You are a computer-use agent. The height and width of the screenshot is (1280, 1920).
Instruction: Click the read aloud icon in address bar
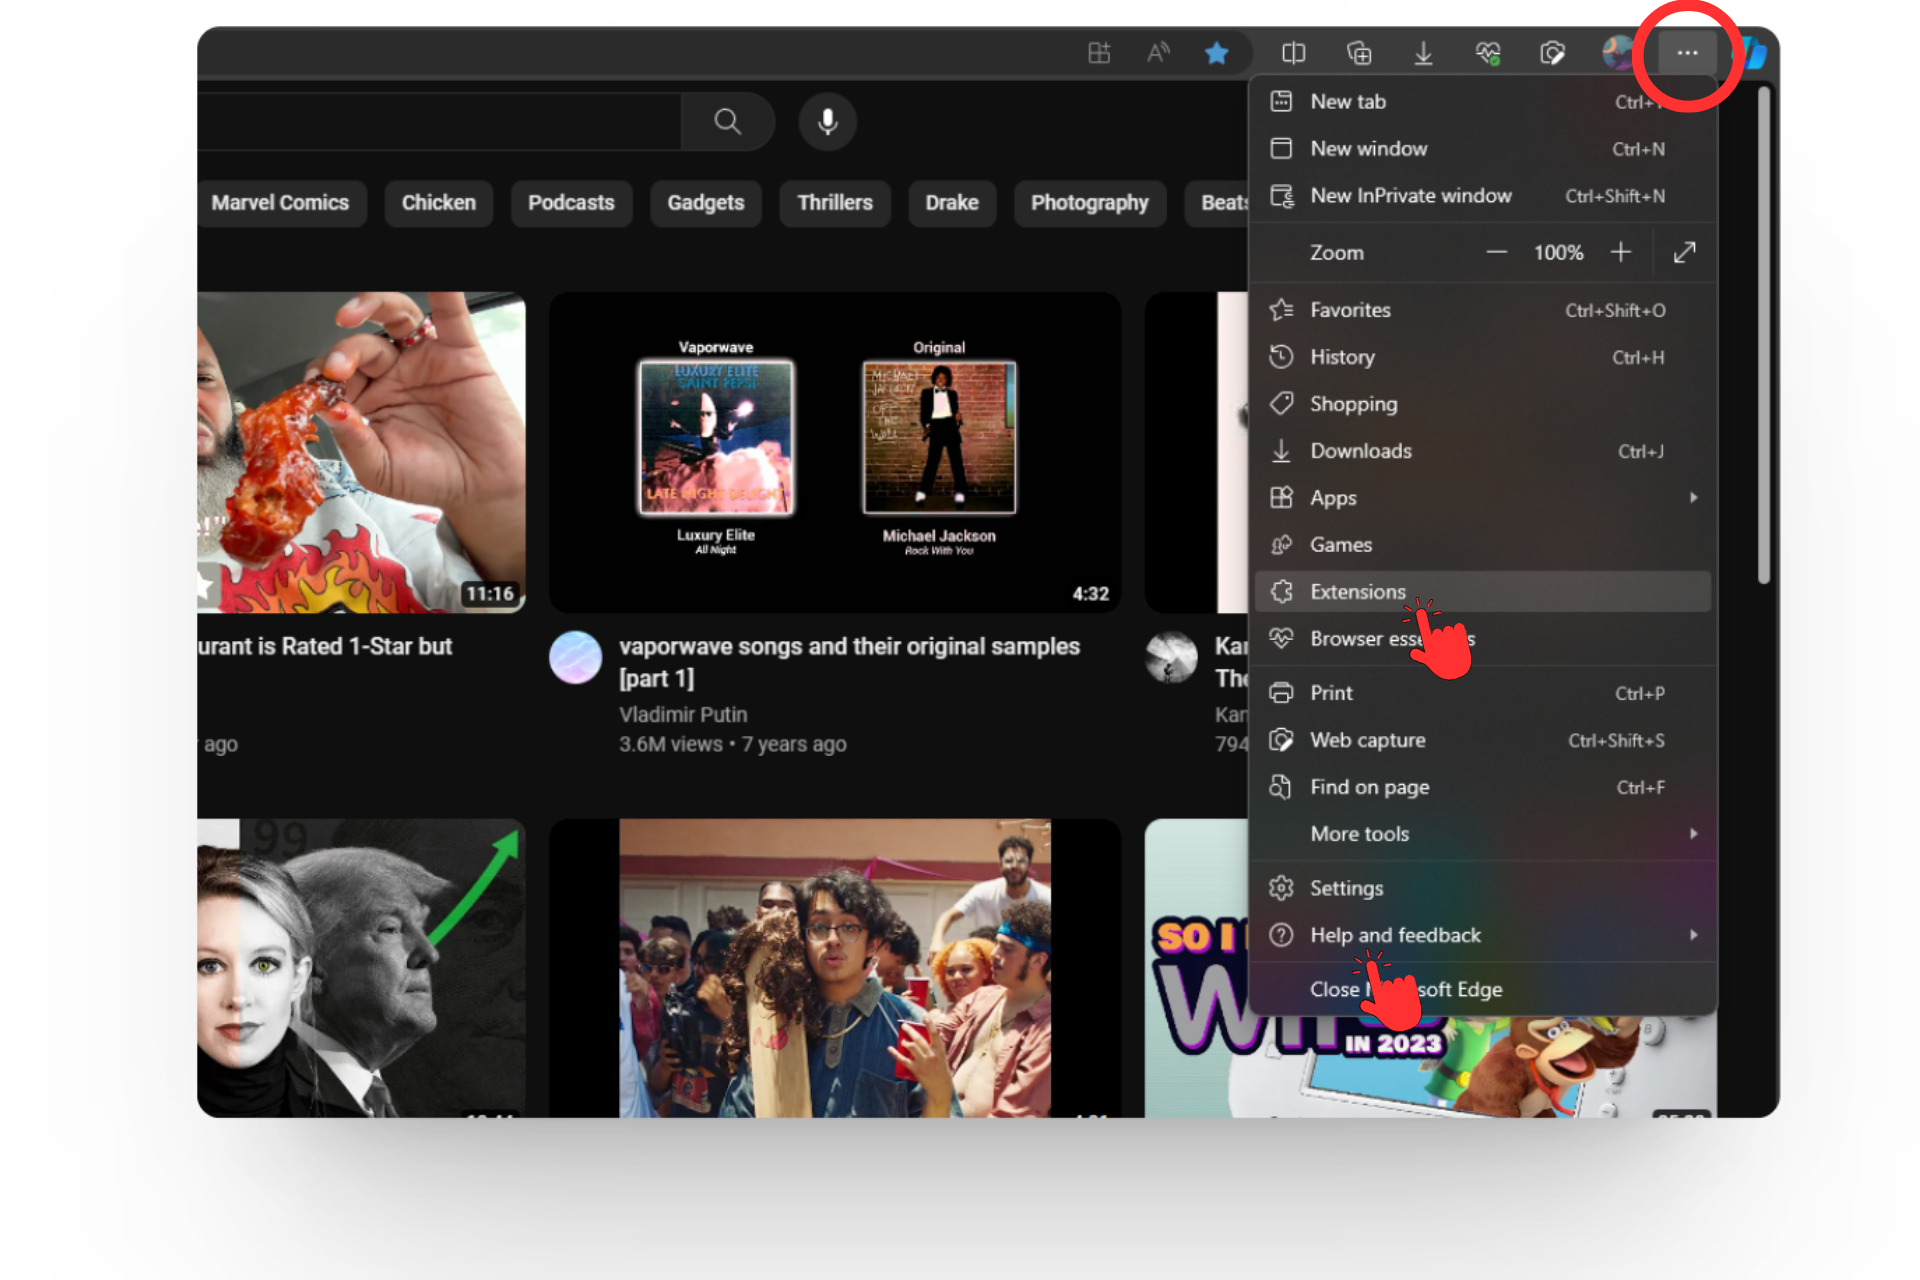coord(1158,53)
